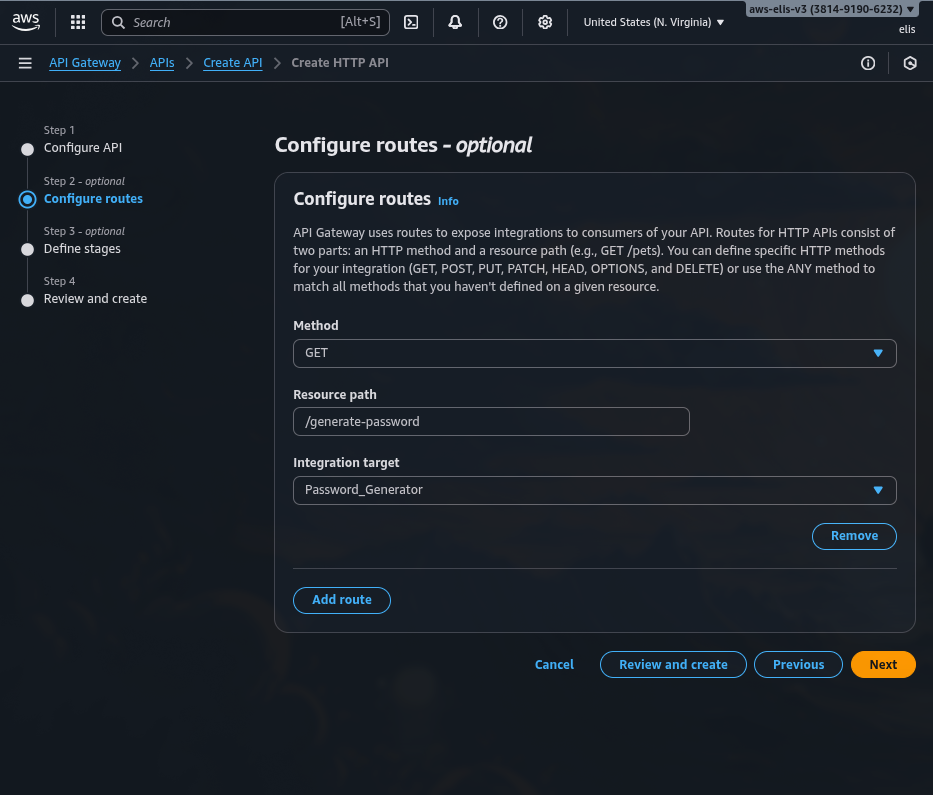Image resolution: width=933 pixels, height=795 pixels.
Task: Expand the Integration target dropdown
Action: pyautogui.click(x=594, y=490)
